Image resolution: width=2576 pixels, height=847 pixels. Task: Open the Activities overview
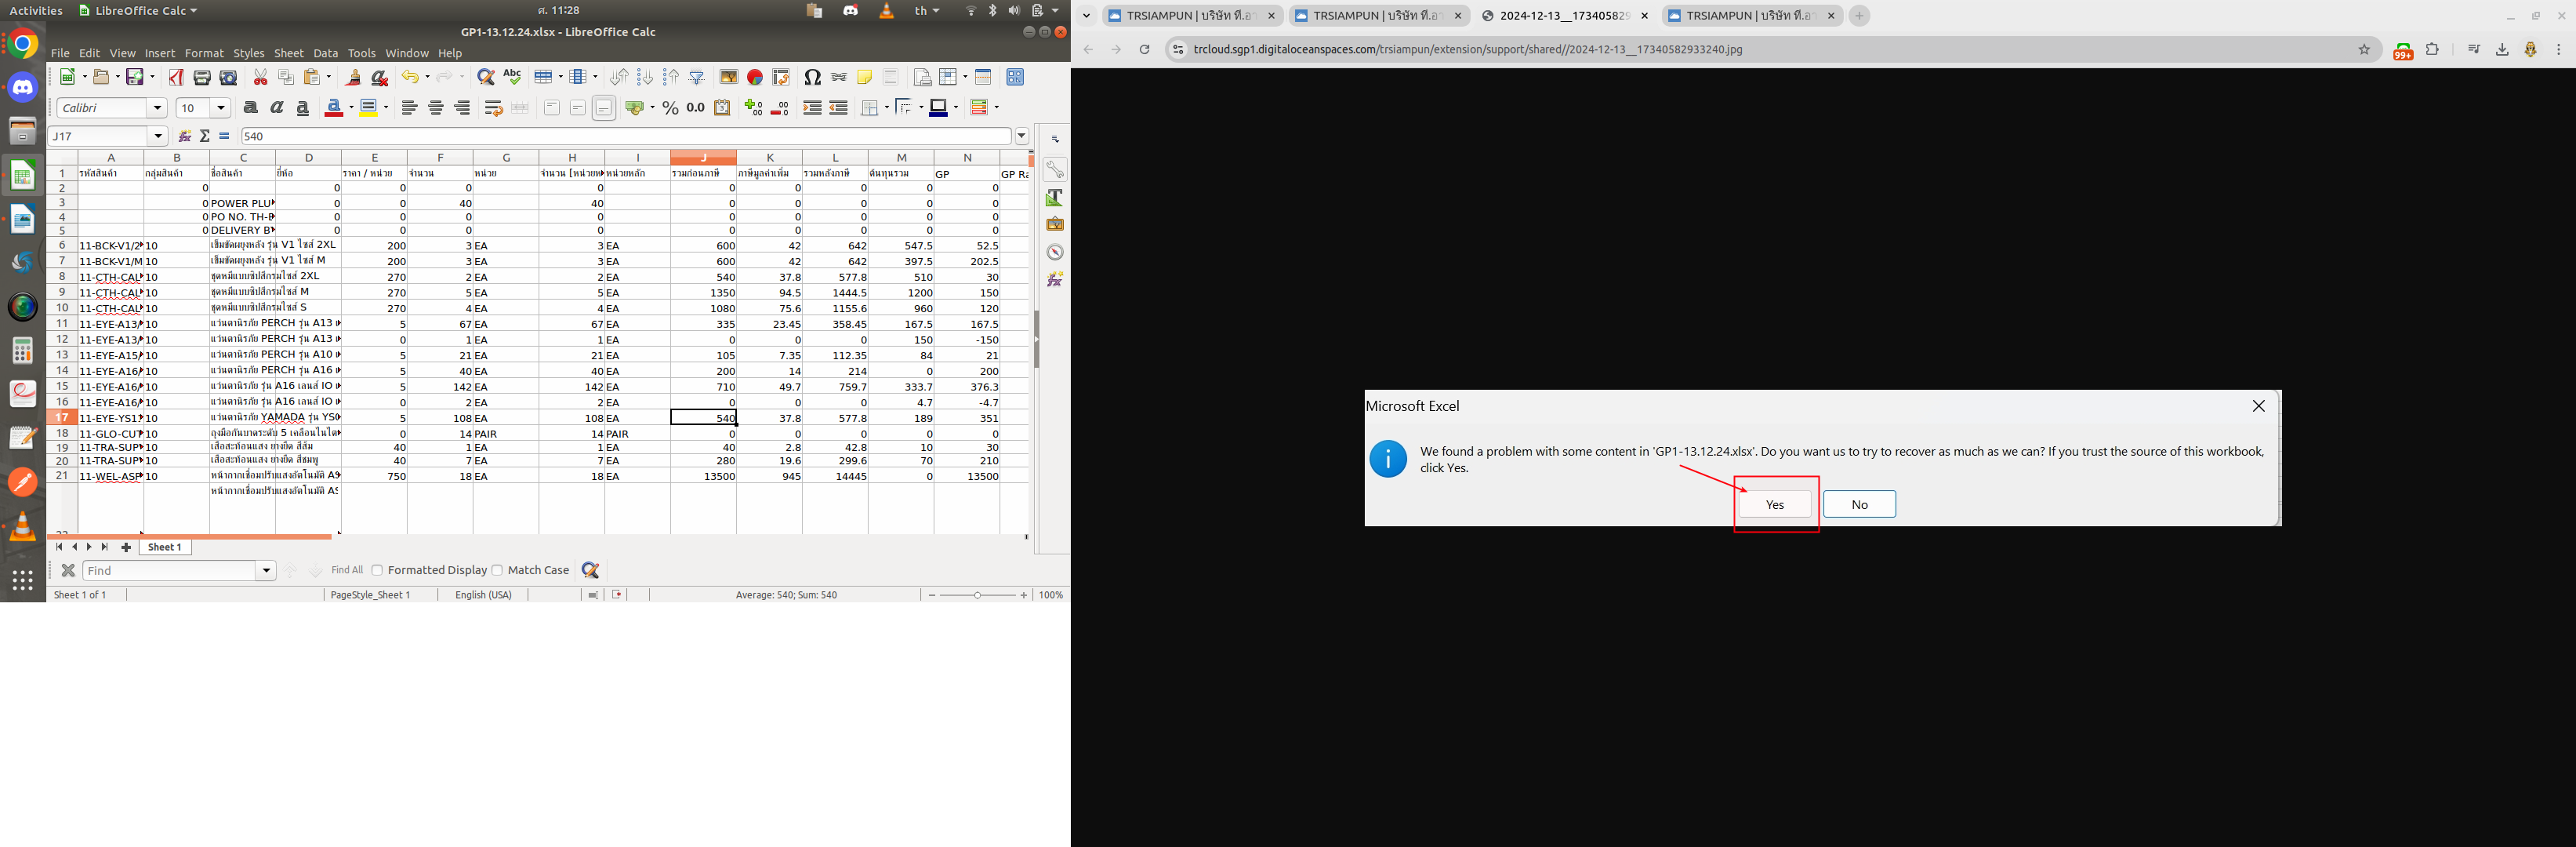(x=36, y=10)
